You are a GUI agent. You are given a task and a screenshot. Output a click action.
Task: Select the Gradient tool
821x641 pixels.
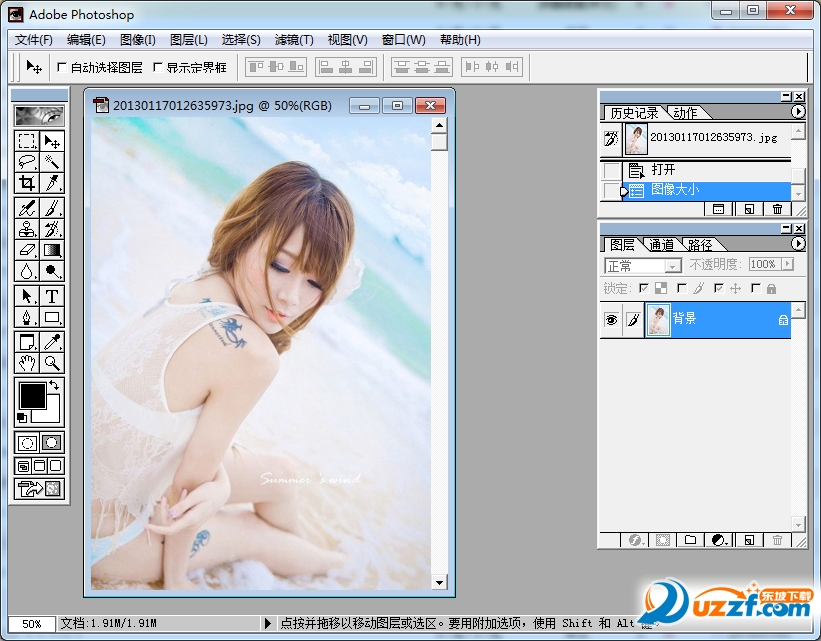tap(52, 250)
